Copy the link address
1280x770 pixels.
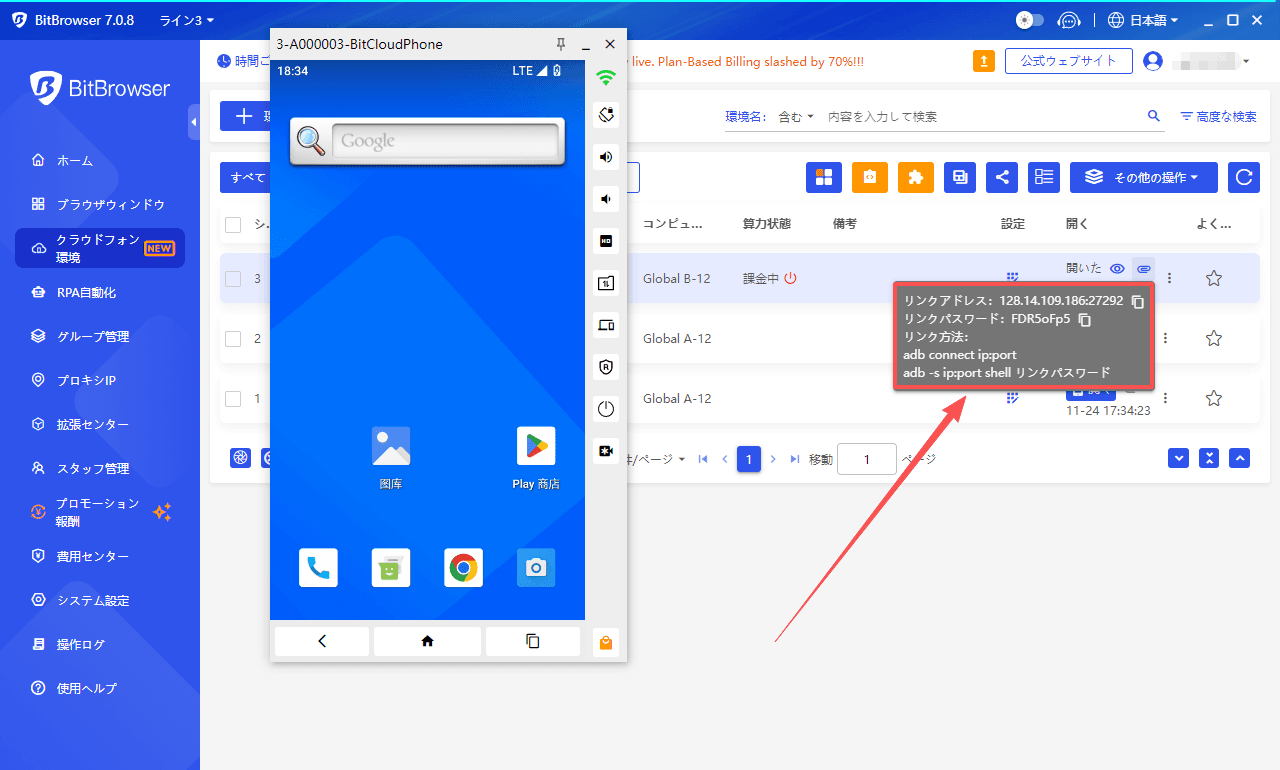pyautogui.click(x=1137, y=301)
